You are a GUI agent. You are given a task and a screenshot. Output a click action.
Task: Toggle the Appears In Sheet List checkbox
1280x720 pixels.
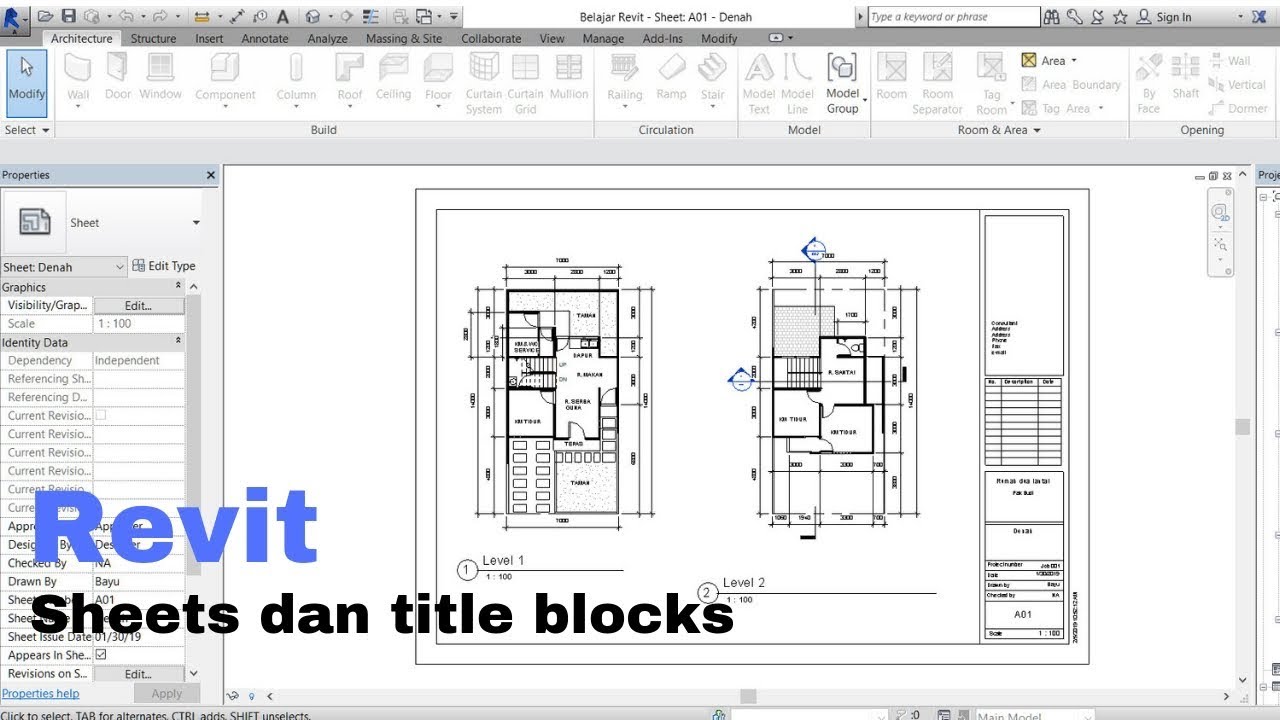[100, 655]
